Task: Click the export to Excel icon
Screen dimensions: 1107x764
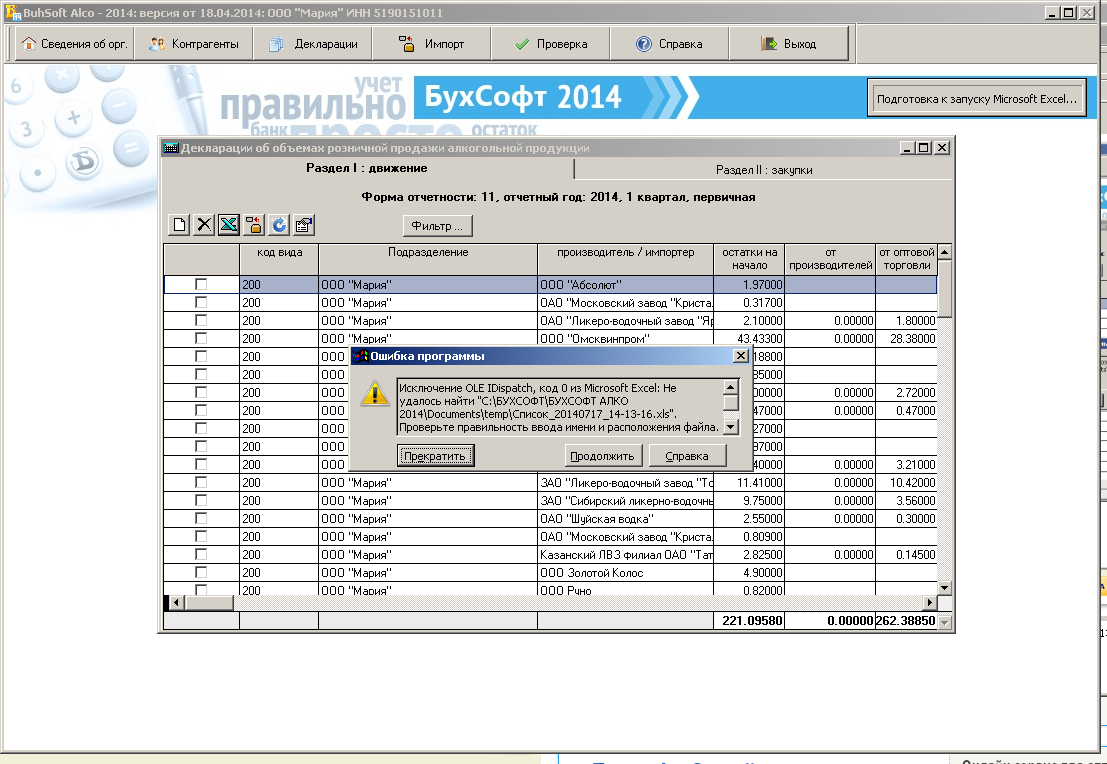Action: [x=229, y=225]
